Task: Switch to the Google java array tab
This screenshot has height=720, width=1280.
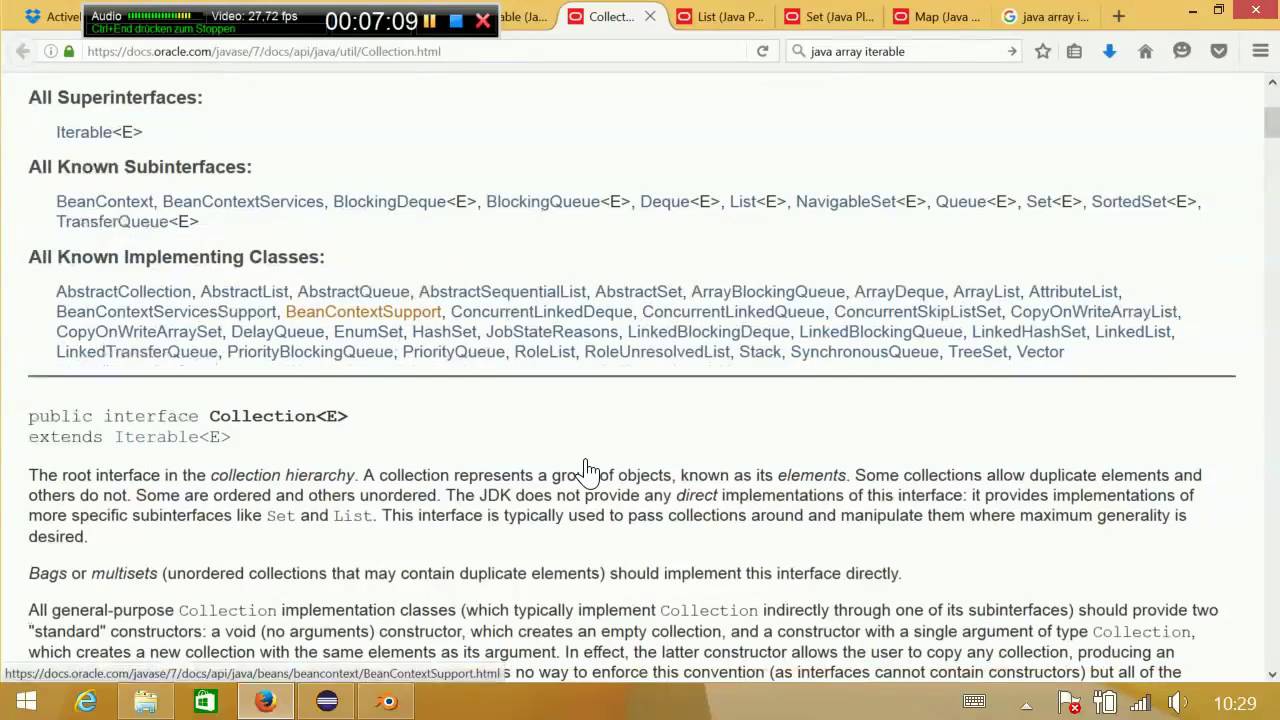Action: [1044, 16]
